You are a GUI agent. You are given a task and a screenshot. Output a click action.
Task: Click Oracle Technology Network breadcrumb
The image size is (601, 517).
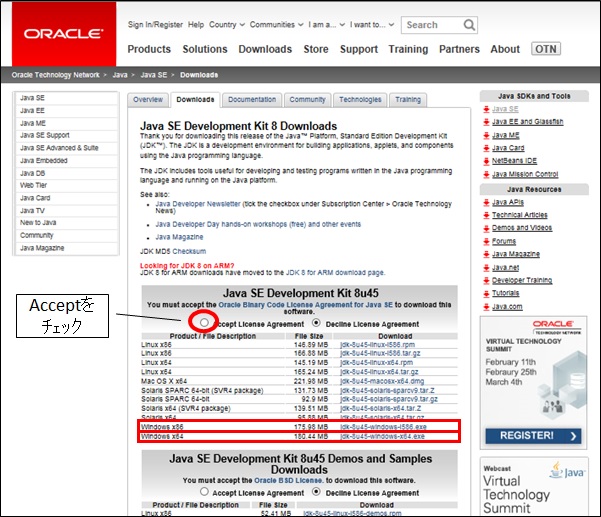coord(55,75)
